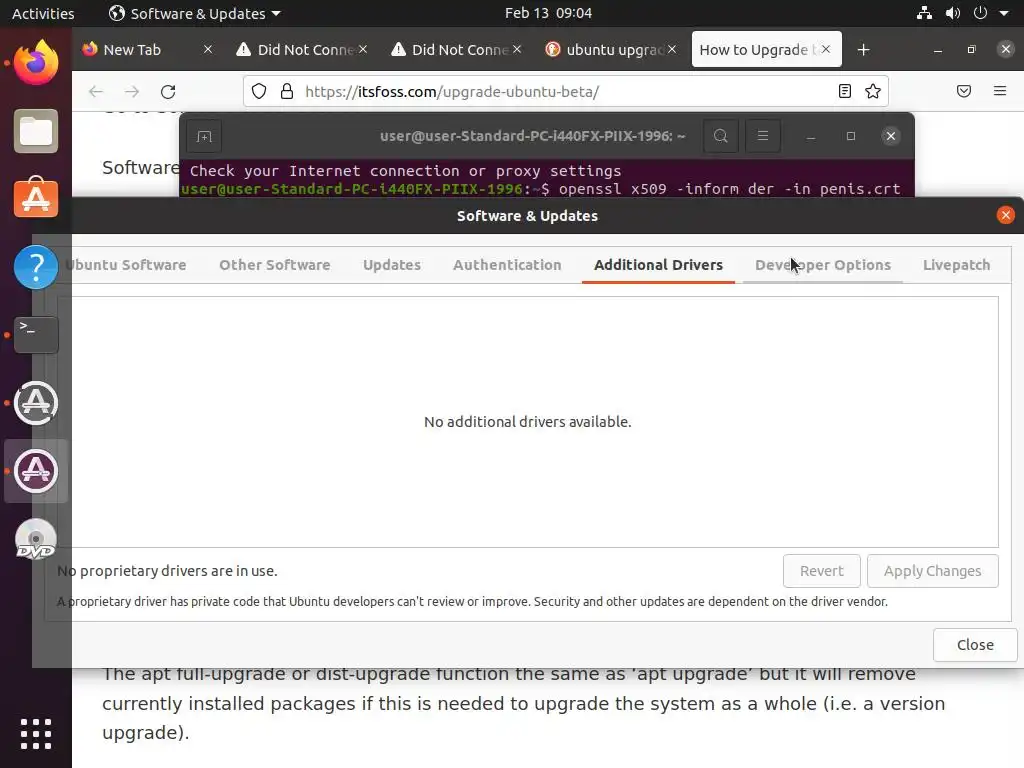Reload the page in Firefox
This screenshot has width=1024, height=768.
click(x=168, y=91)
